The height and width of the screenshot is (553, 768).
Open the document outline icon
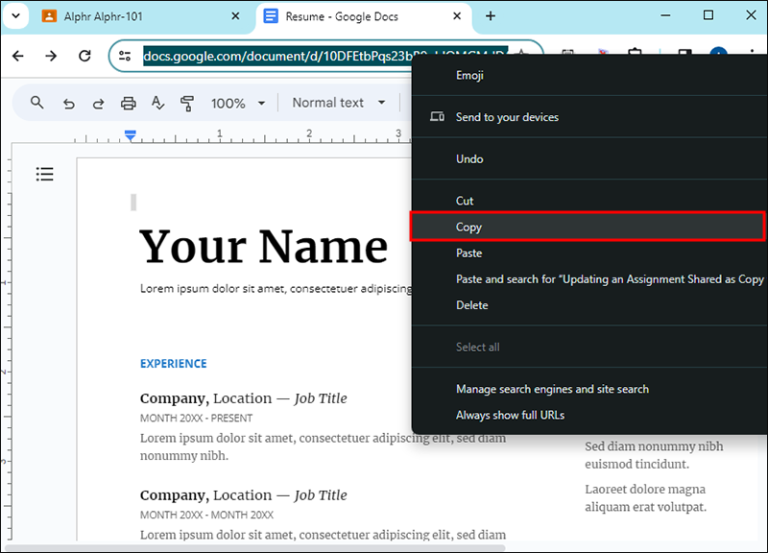(x=45, y=175)
